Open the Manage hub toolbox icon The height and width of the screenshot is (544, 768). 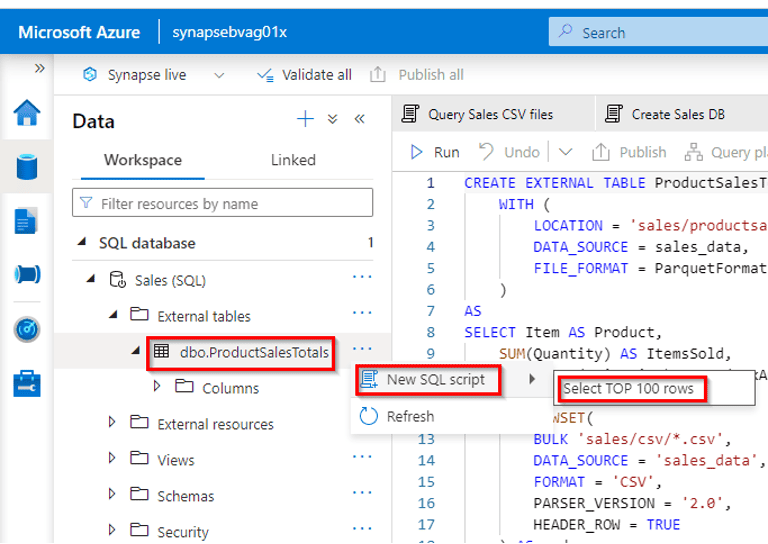(27, 383)
